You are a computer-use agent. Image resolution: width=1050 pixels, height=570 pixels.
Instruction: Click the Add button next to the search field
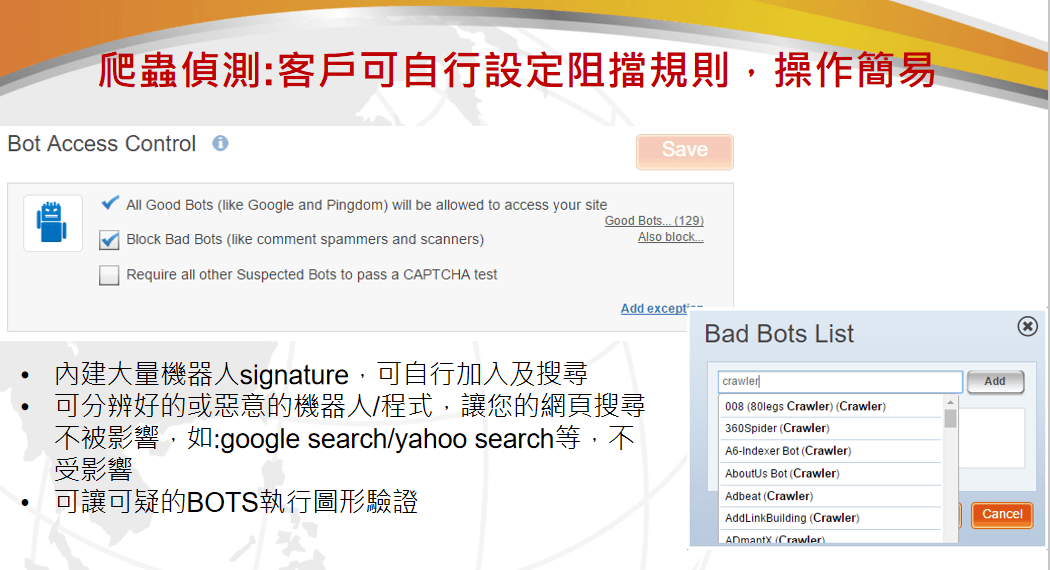tap(995, 381)
